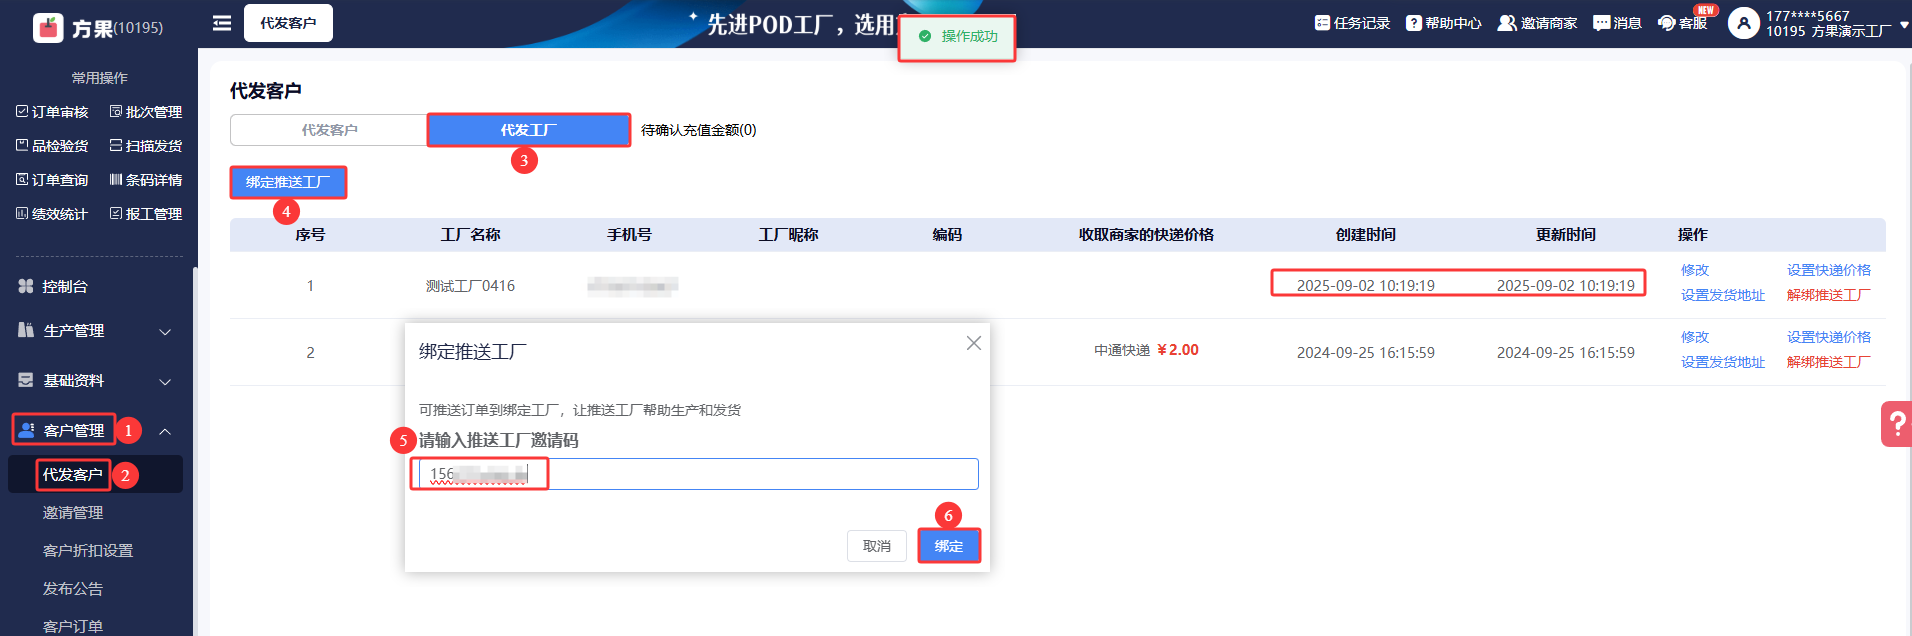Select 代发工厂 tab
Viewport: 1912px width, 636px height.
tap(528, 130)
